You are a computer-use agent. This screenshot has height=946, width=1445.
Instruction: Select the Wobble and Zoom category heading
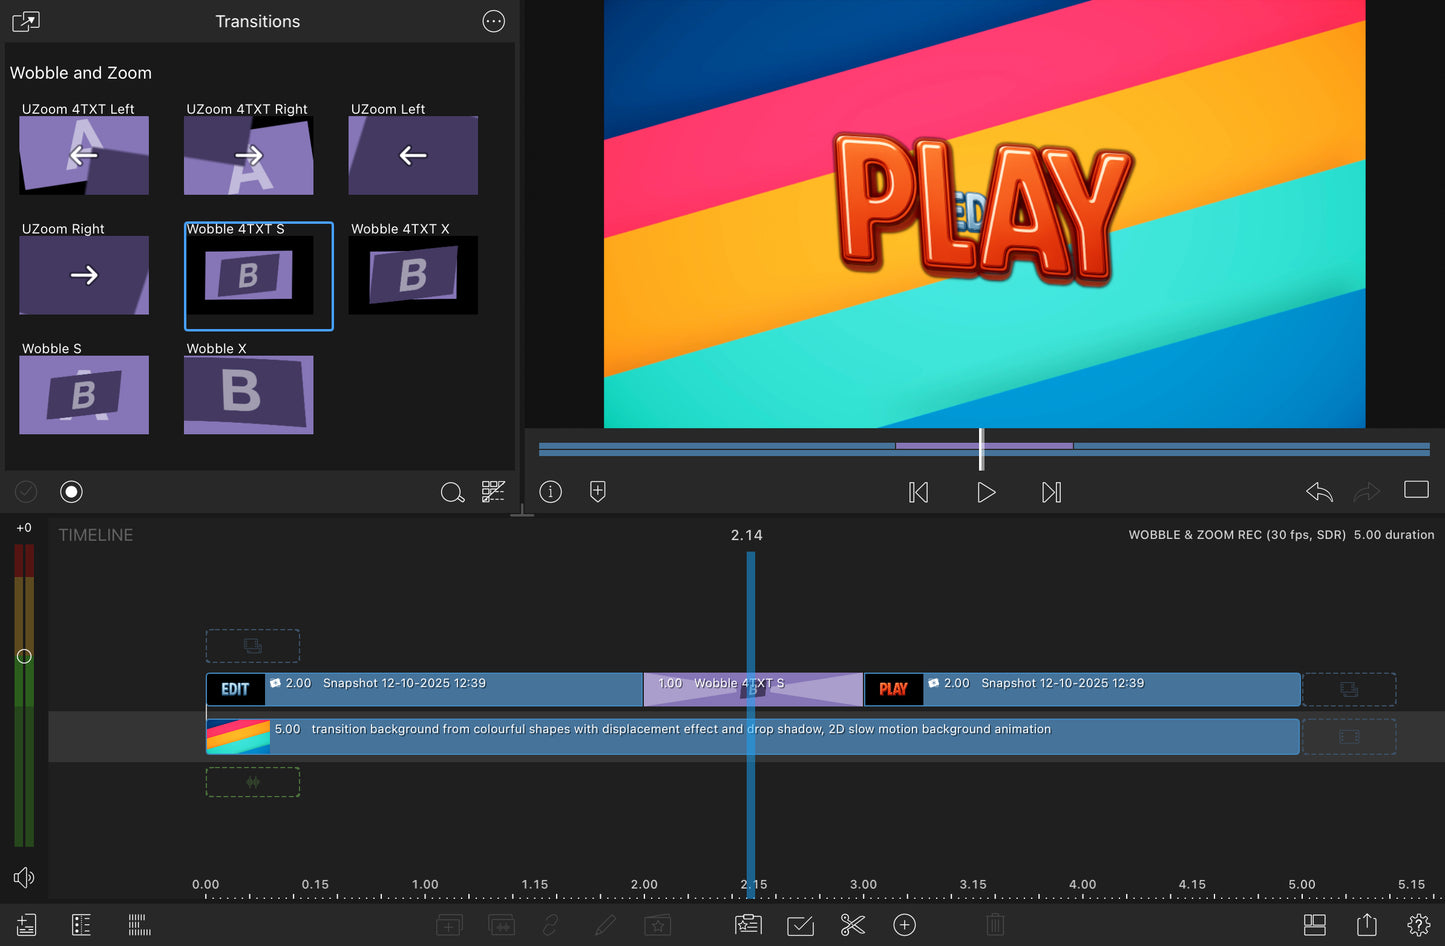coord(81,72)
